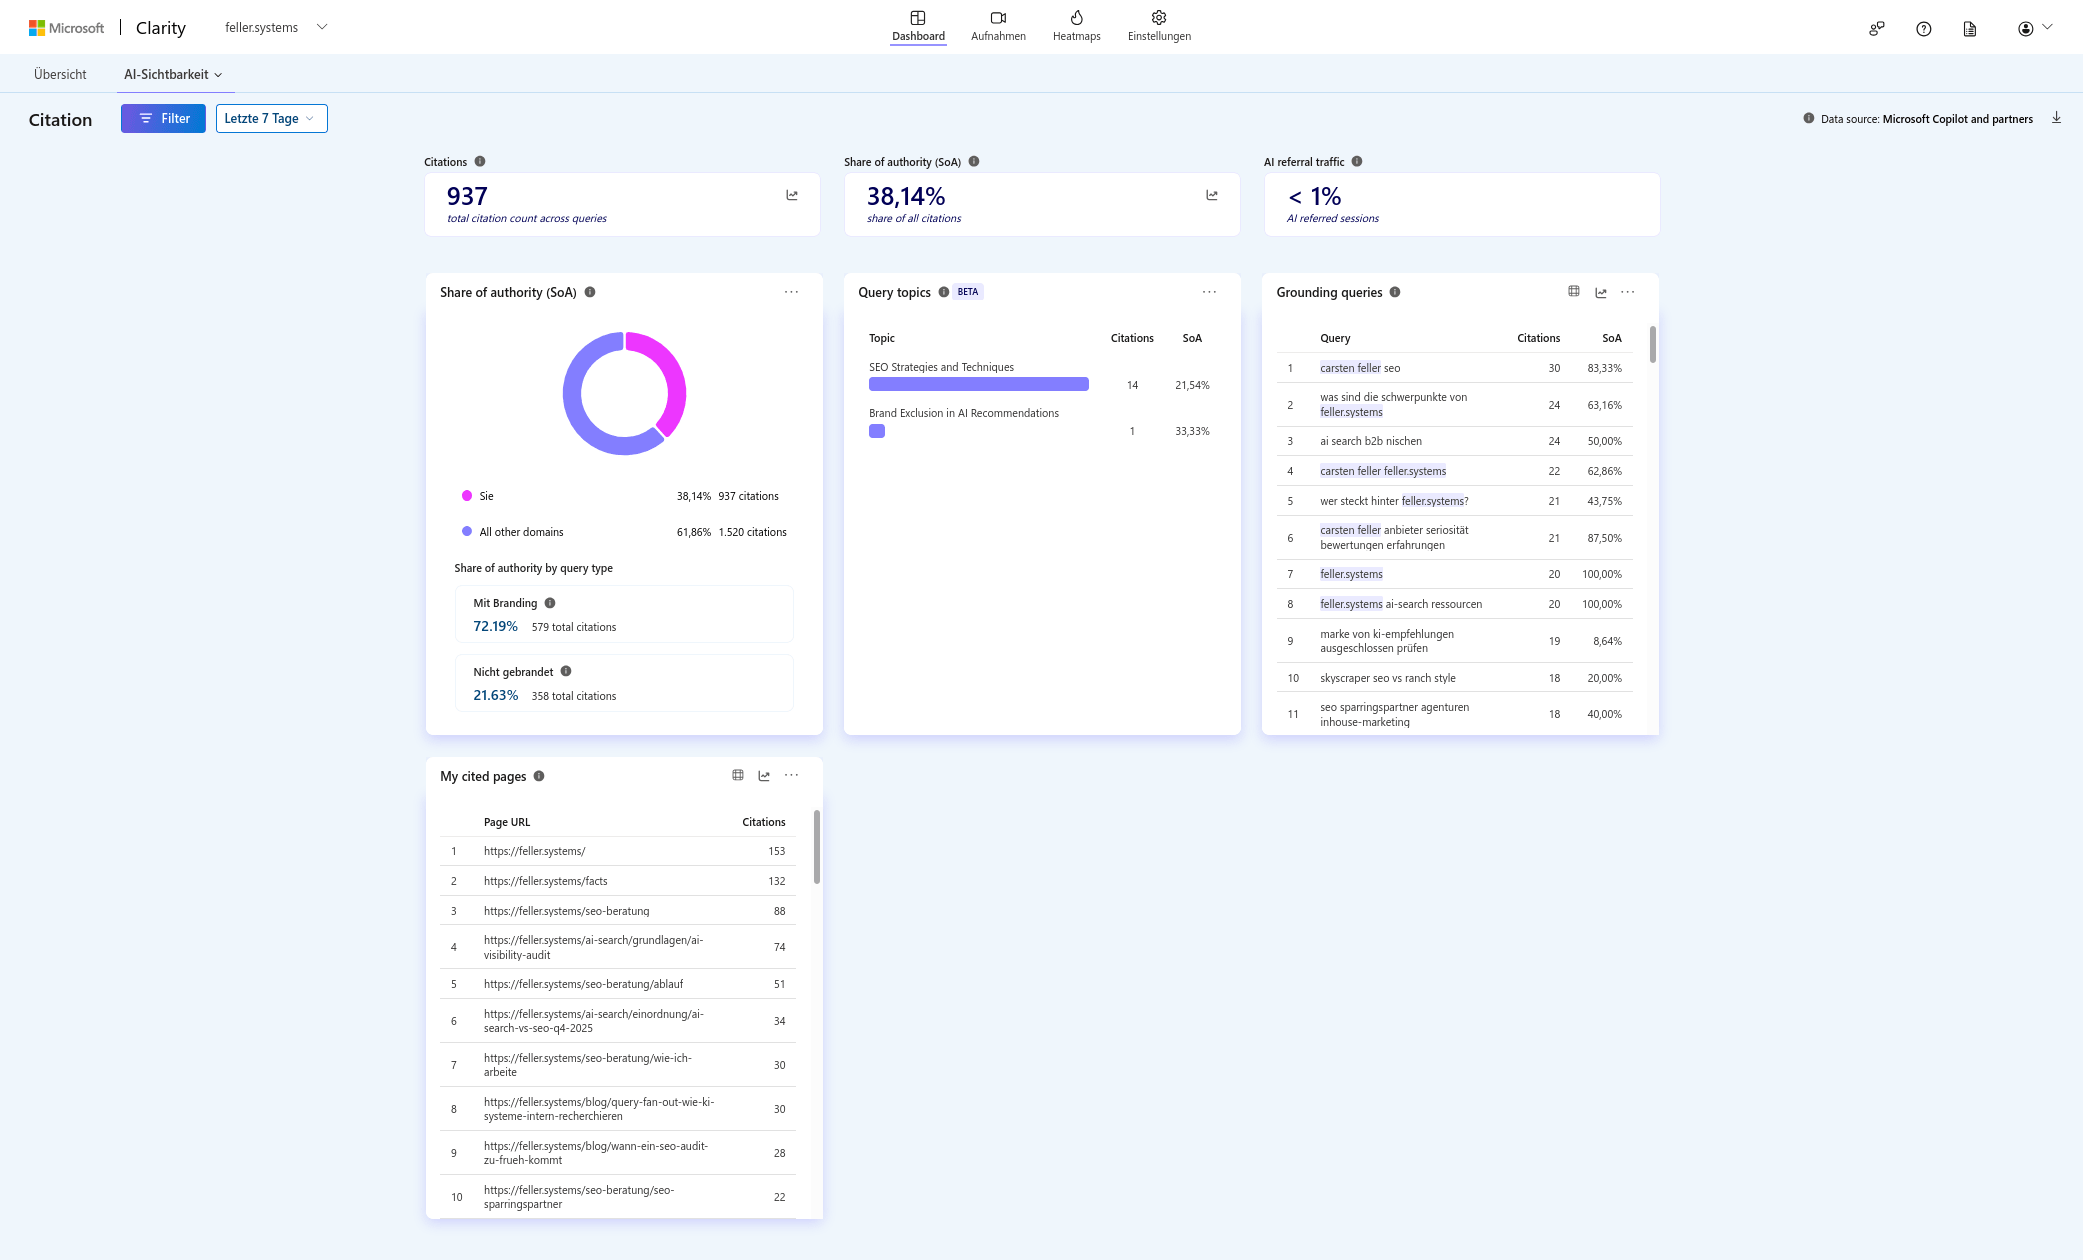Click the SEO Strategies and Techniques bar
The image size is (2083, 1260).
(978, 384)
